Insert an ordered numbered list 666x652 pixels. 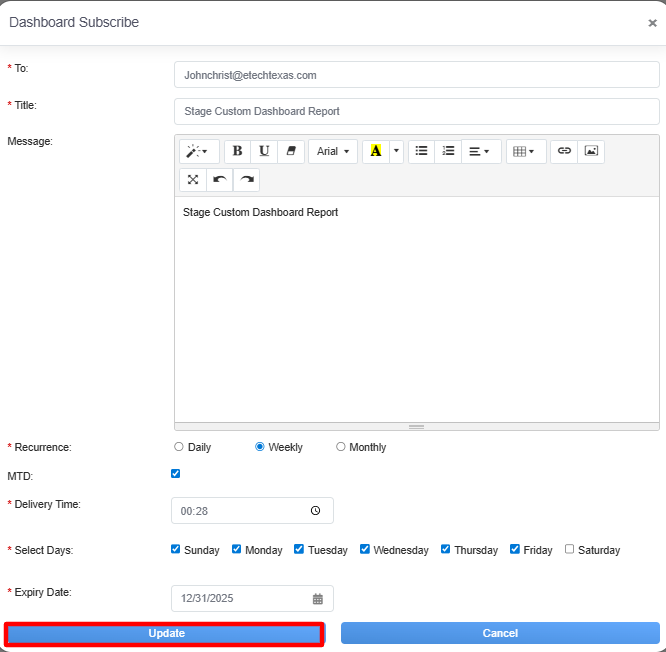(x=448, y=151)
